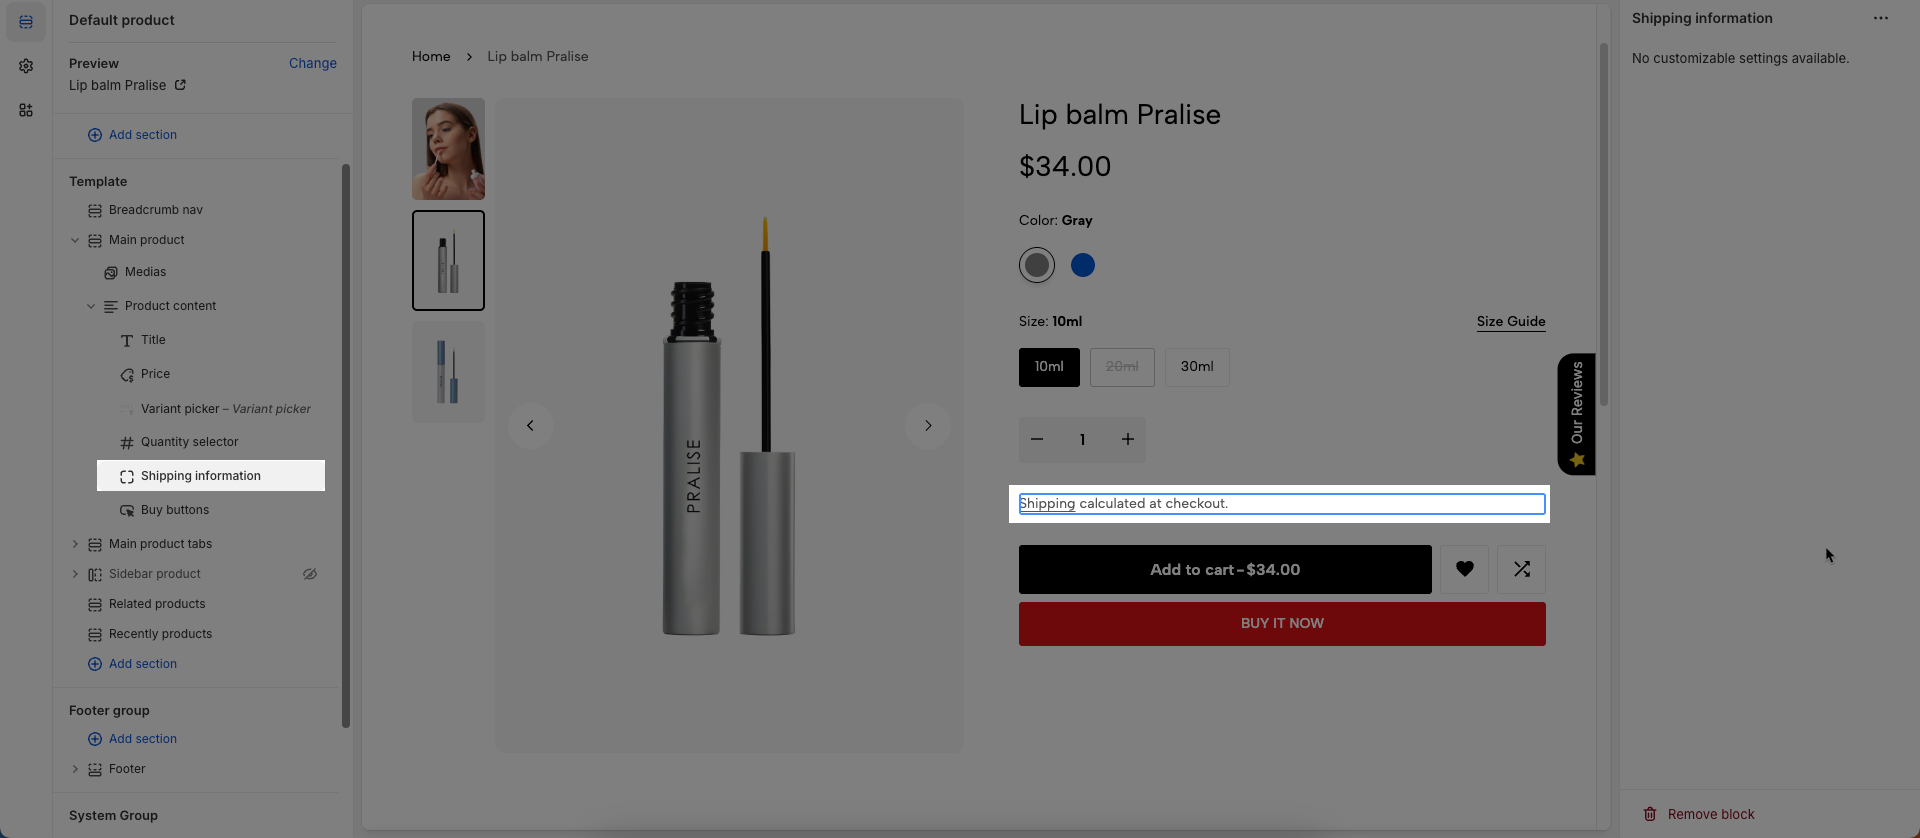Open Theme settings gear icon
1920x838 pixels.
pos(26,66)
